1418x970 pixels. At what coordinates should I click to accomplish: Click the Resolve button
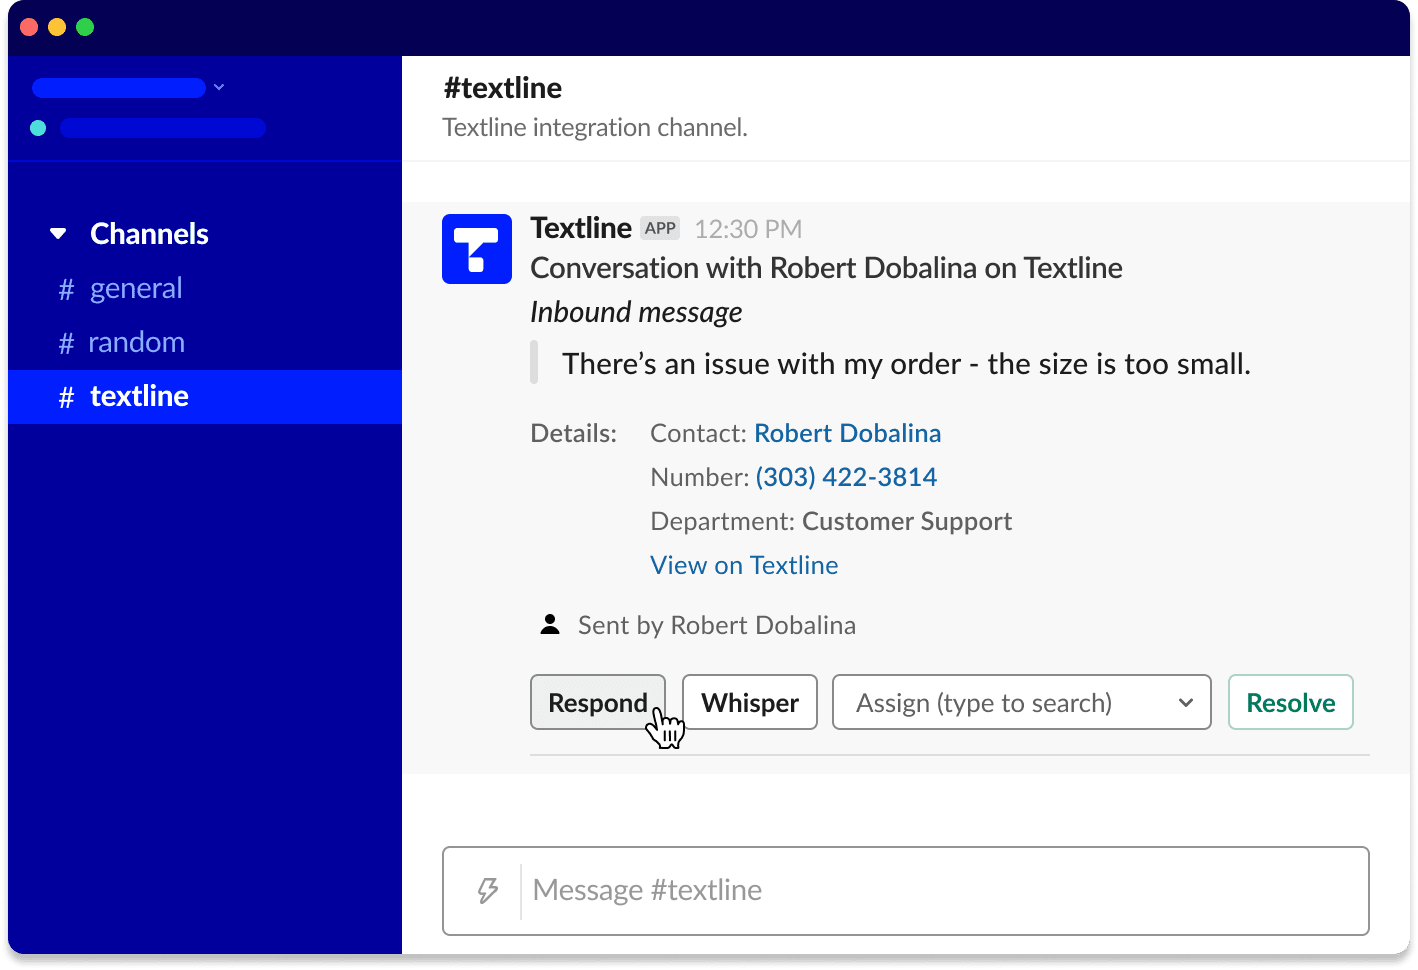[1291, 702]
